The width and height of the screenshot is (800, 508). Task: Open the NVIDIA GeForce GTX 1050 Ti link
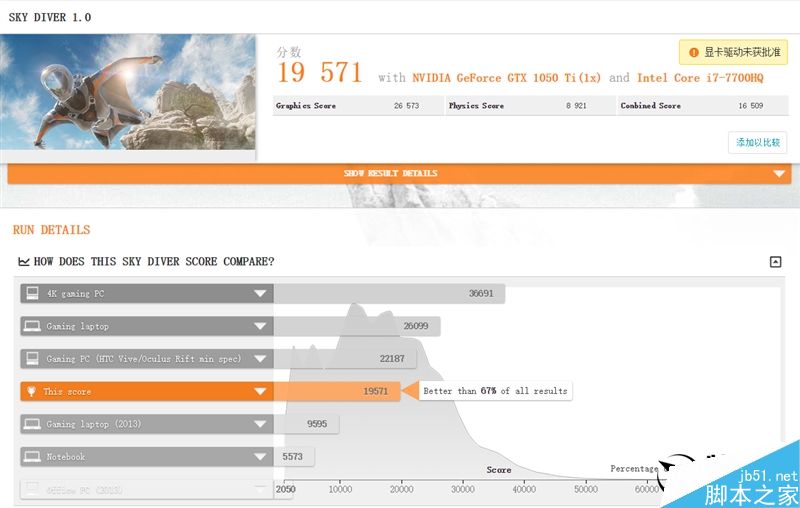point(507,78)
